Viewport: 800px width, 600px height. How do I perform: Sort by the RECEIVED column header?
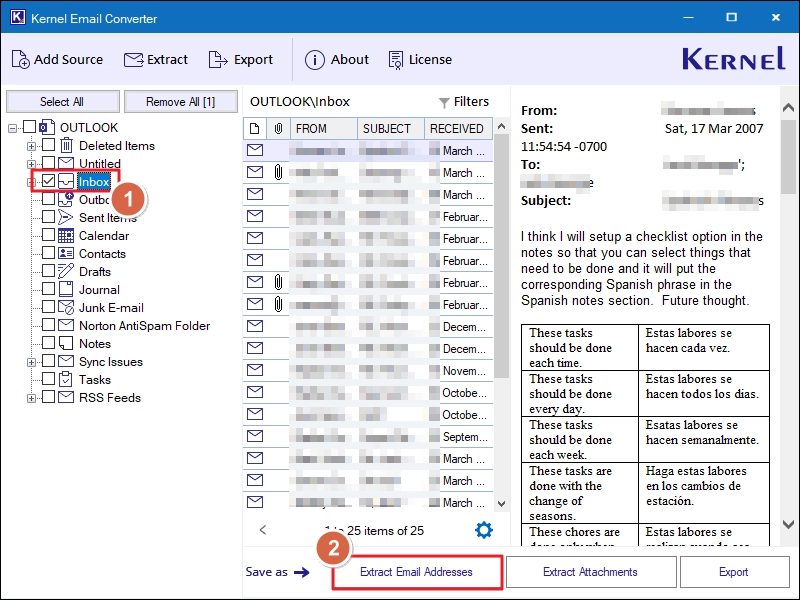(x=459, y=129)
